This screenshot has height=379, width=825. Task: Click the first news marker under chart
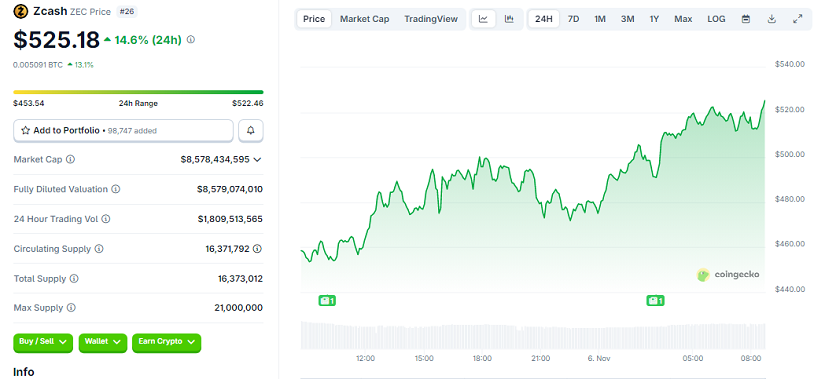click(x=327, y=301)
